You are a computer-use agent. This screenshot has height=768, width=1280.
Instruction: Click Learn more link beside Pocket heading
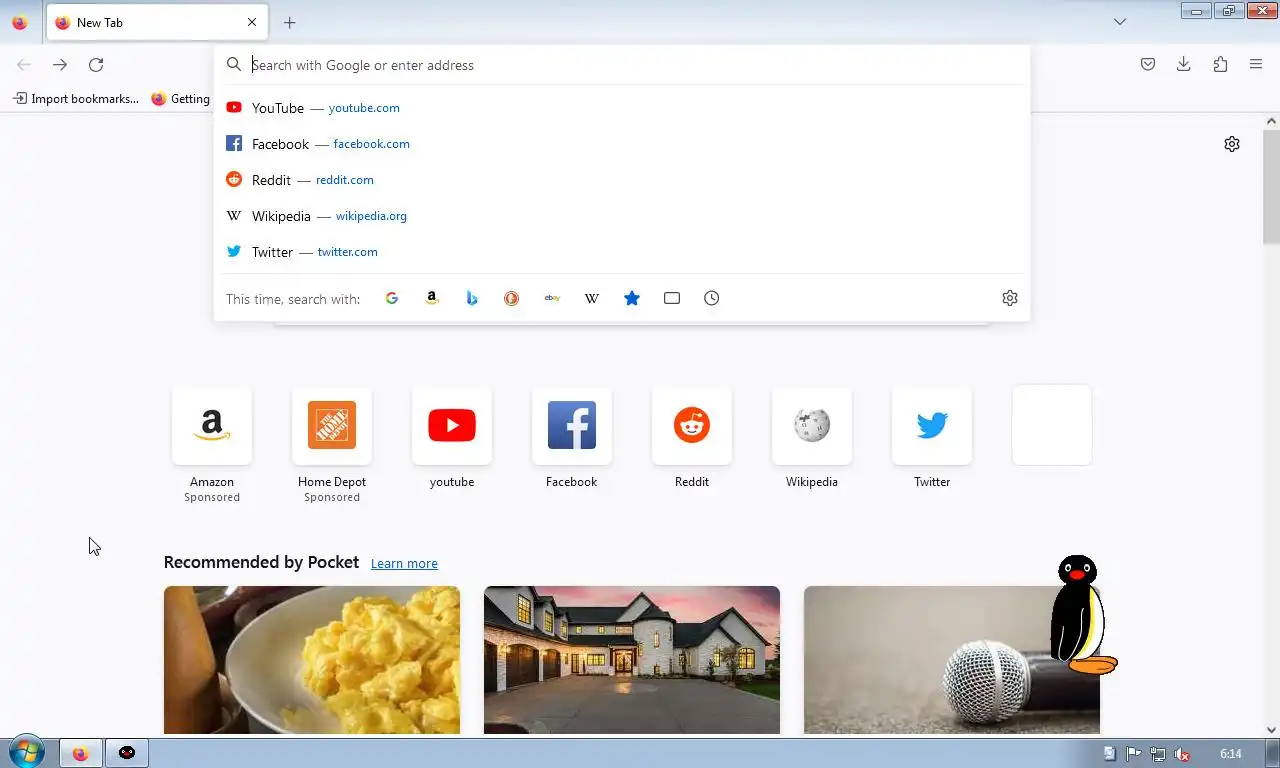(404, 563)
